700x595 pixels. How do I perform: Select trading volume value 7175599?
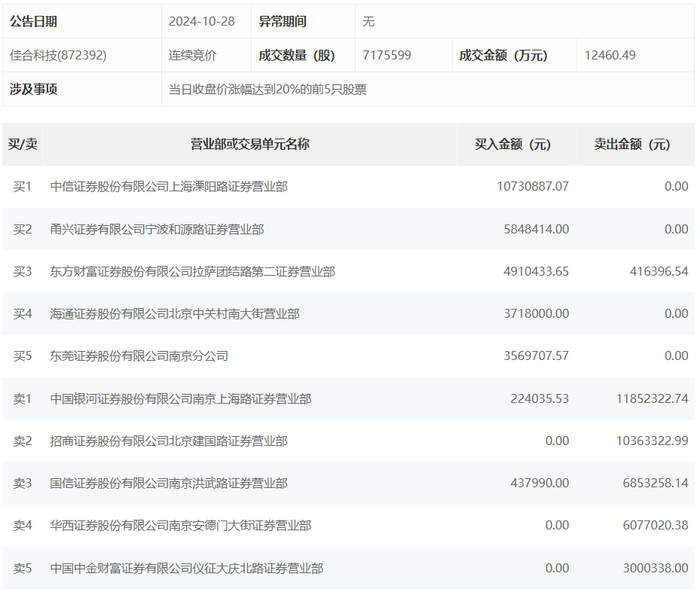pos(387,55)
